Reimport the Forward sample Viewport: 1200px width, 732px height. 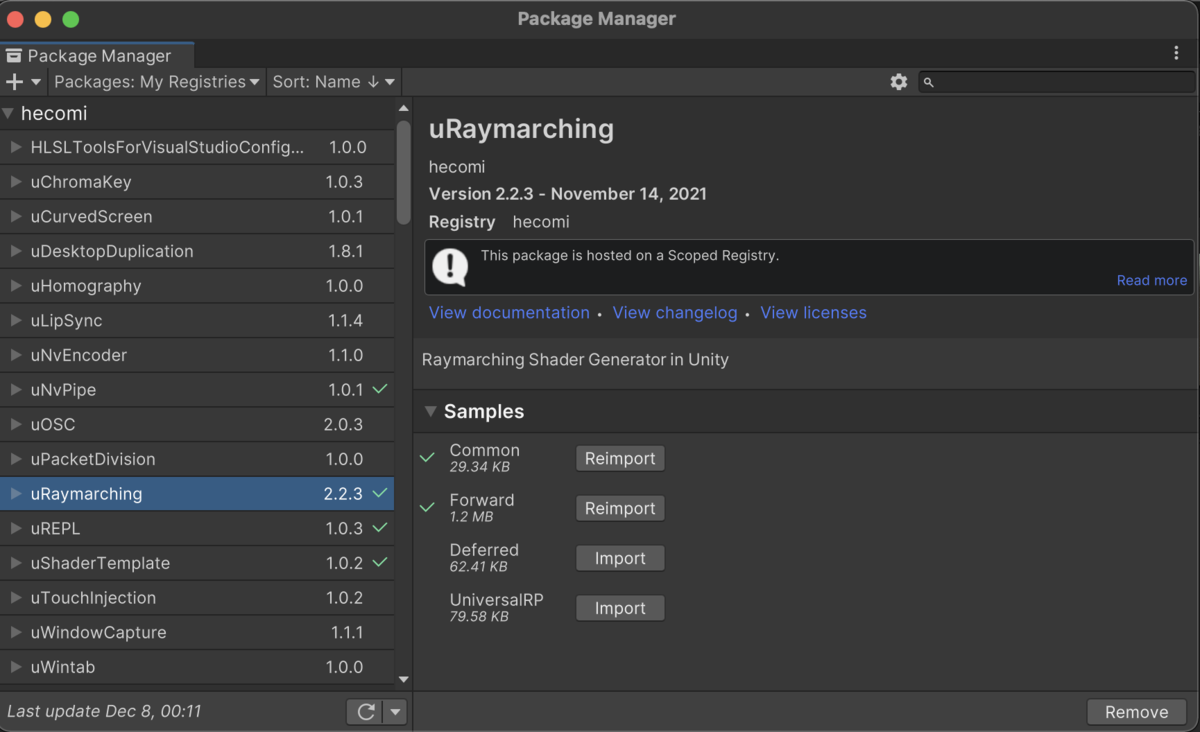[x=620, y=508]
